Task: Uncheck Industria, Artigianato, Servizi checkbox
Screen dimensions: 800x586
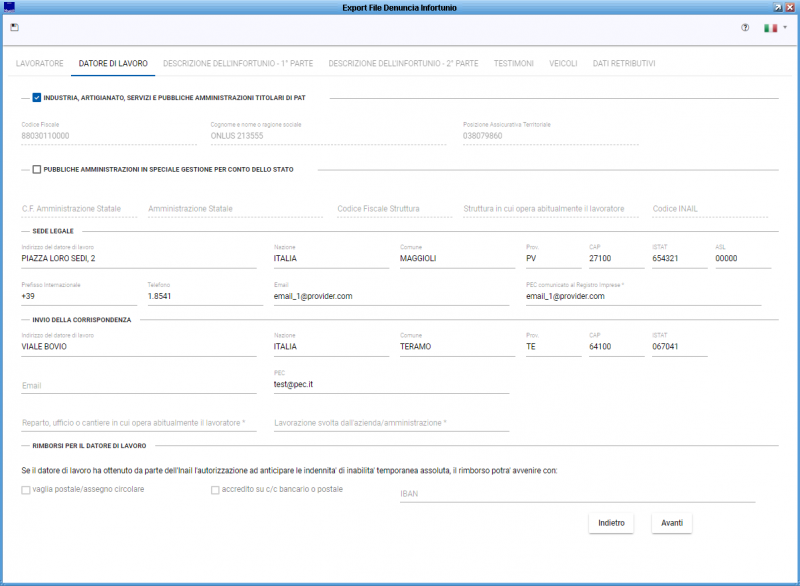Action: point(37,98)
